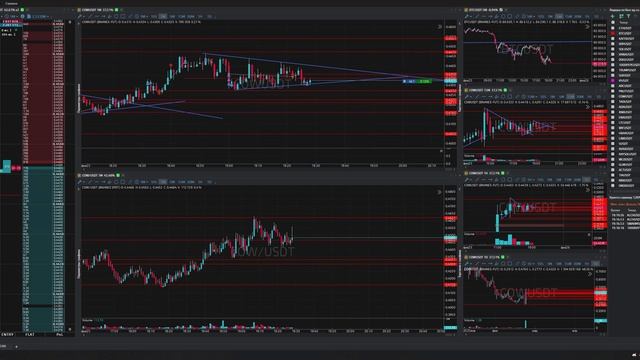Click green link indicator beside COWUSDT 15M chart title
This screenshot has height=360, width=640.
pos(505,90)
